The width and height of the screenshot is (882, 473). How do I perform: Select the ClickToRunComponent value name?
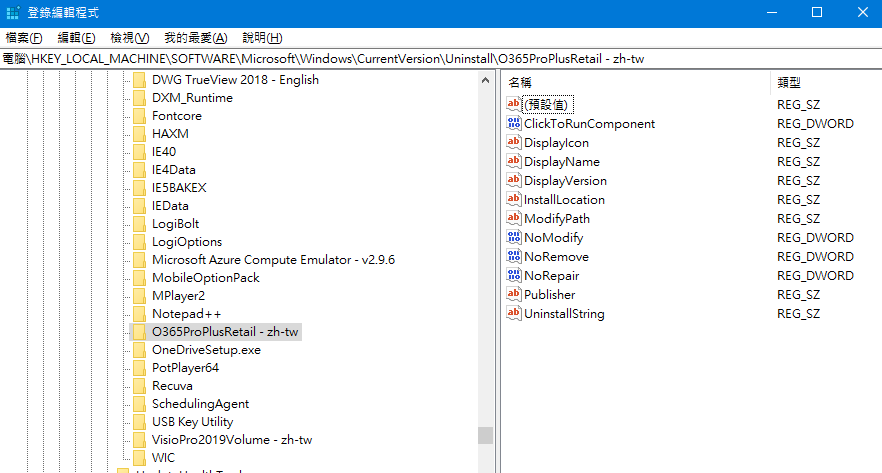click(x=590, y=124)
